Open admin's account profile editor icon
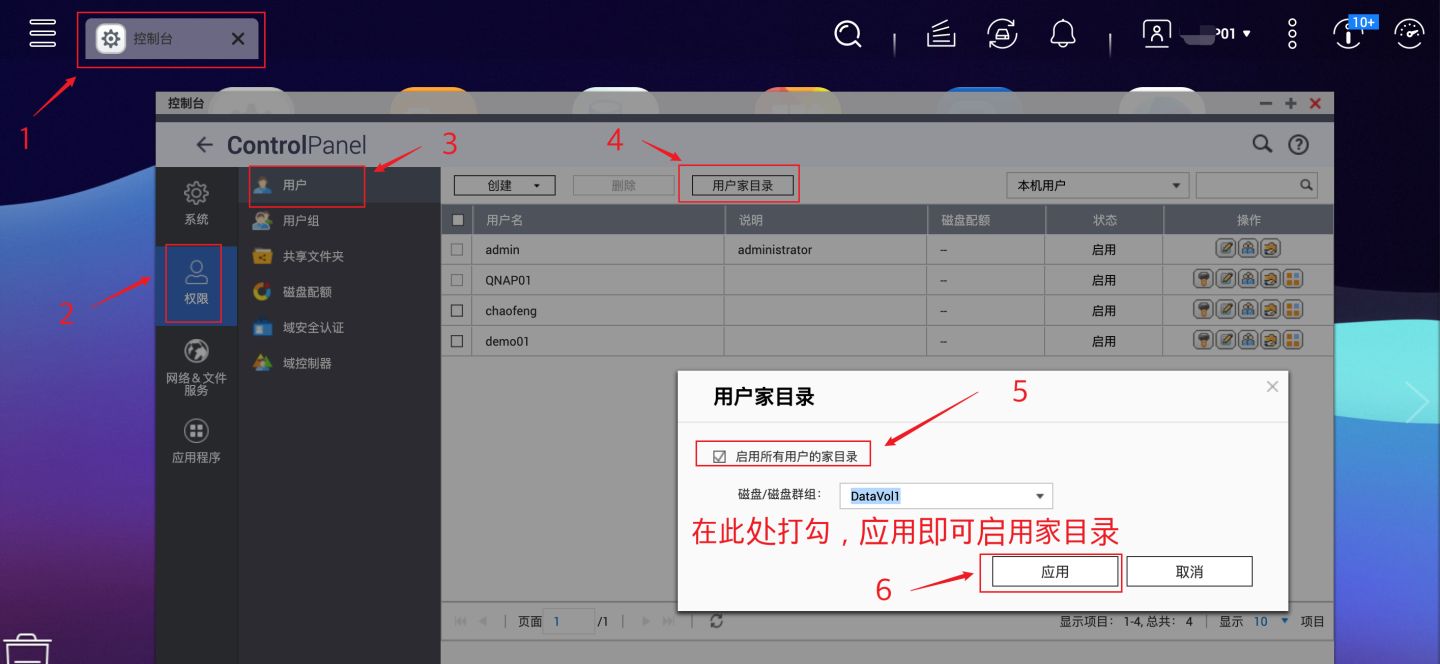1440x664 pixels. (x=1227, y=249)
